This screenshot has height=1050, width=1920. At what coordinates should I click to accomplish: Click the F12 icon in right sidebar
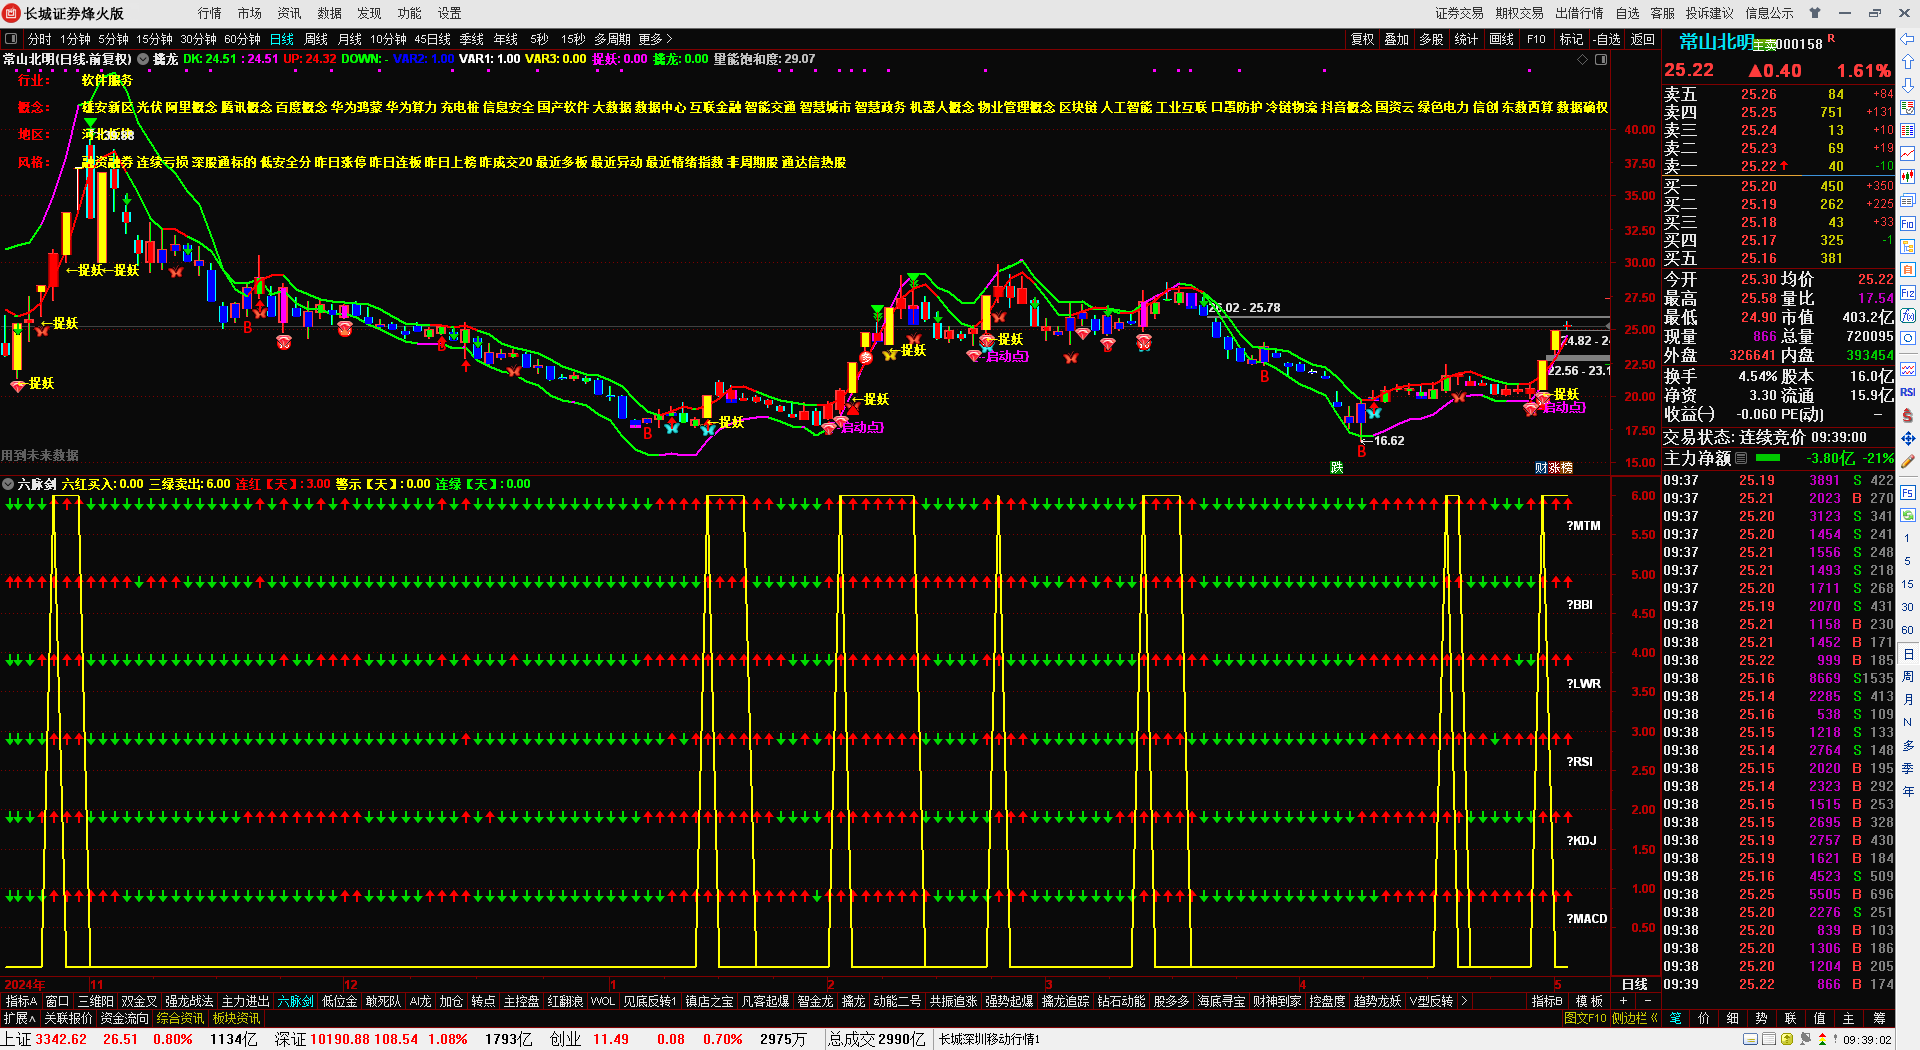tap(1908, 293)
